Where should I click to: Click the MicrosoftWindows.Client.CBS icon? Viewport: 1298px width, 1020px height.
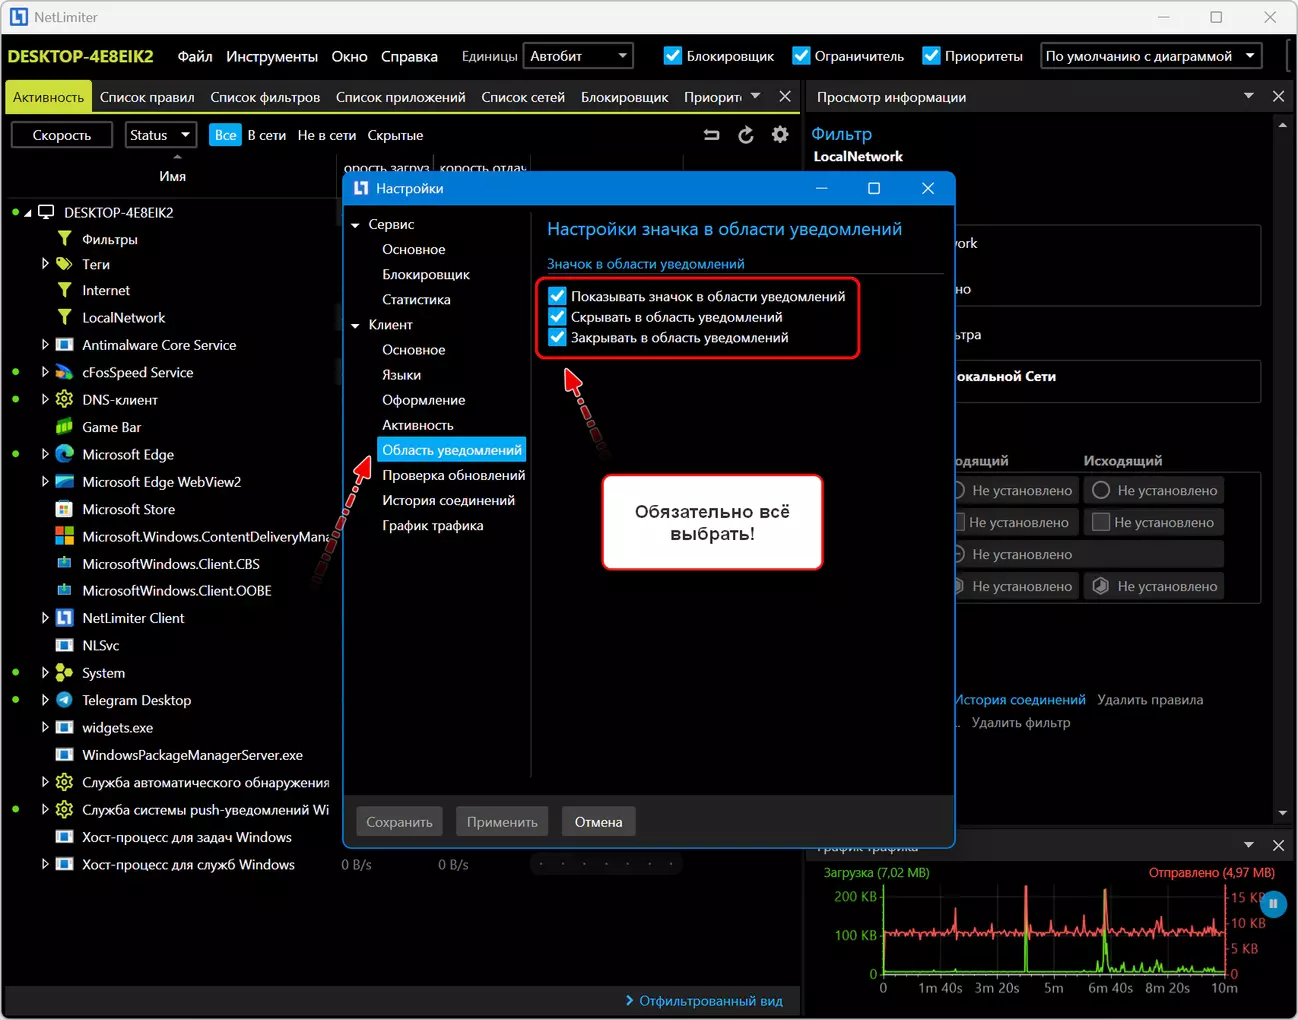[65, 564]
